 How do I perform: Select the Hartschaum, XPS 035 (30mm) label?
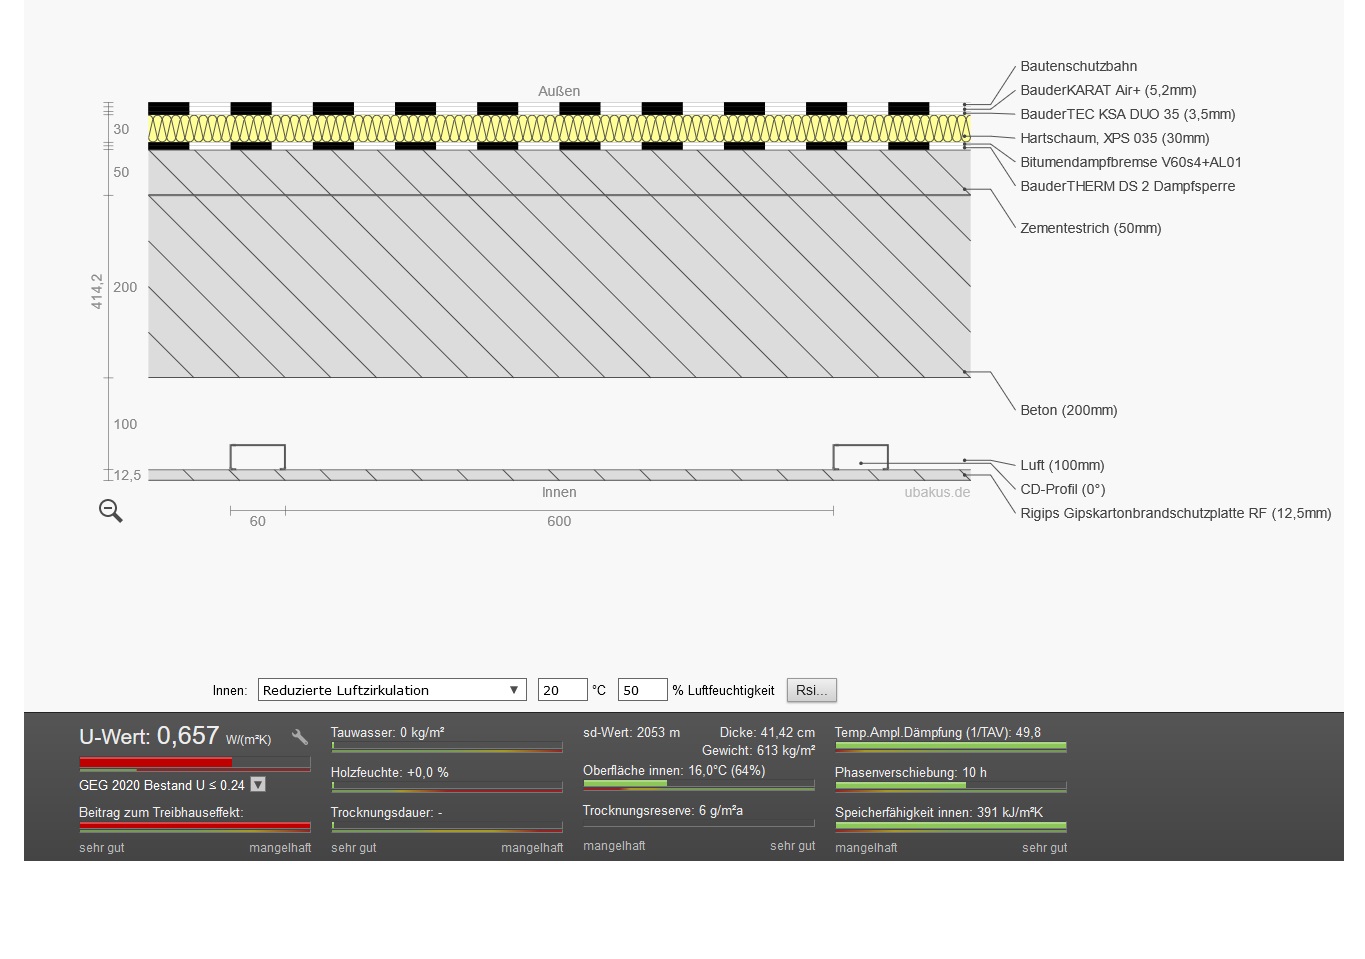pos(1114,138)
